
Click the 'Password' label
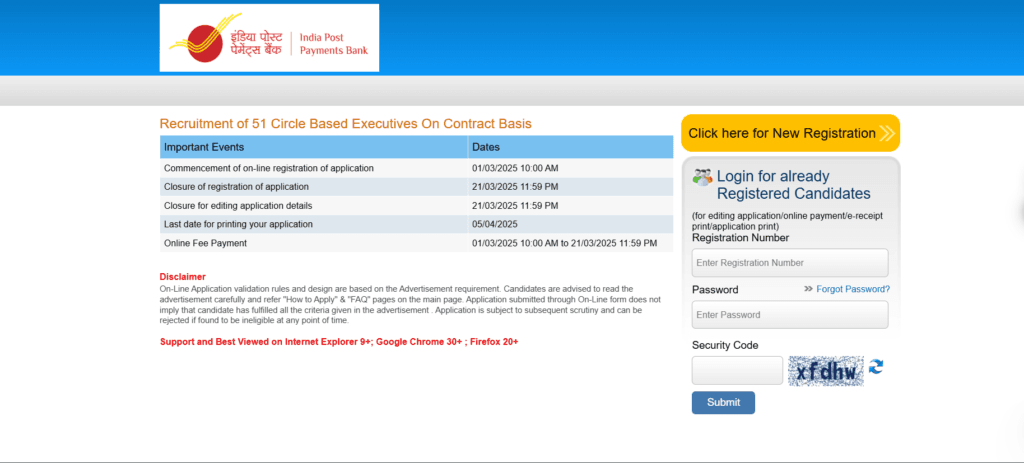tap(715, 289)
